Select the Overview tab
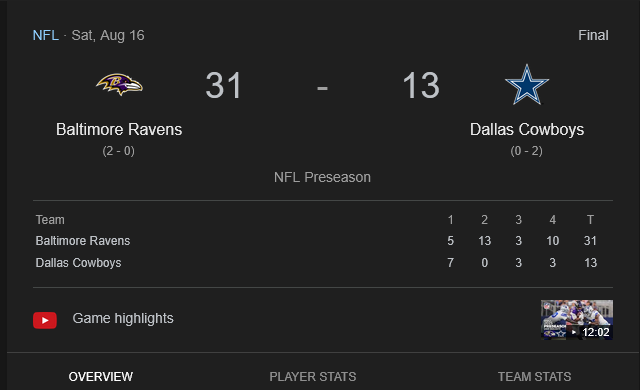The width and height of the screenshot is (640, 390). pyautogui.click(x=101, y=377)
